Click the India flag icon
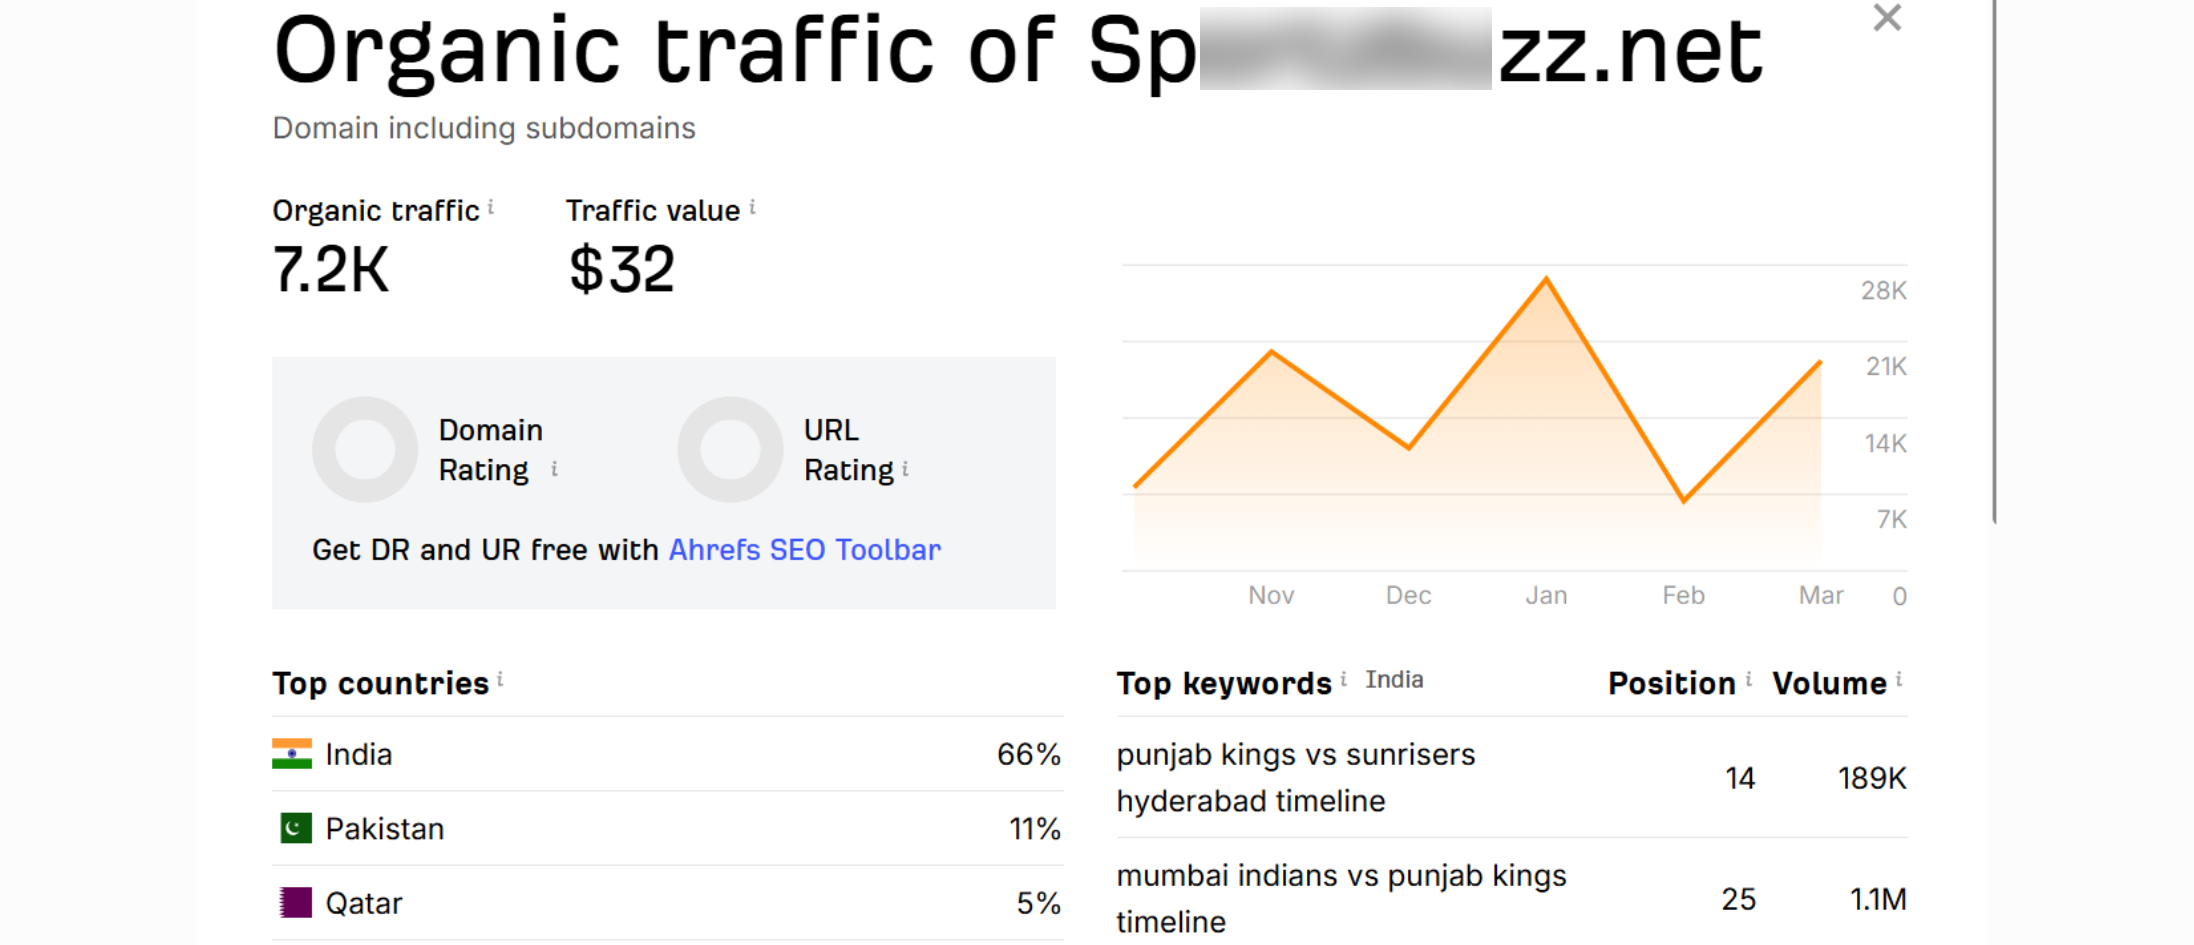Viewport: 2194px width, 945px height. coord(292,754)
